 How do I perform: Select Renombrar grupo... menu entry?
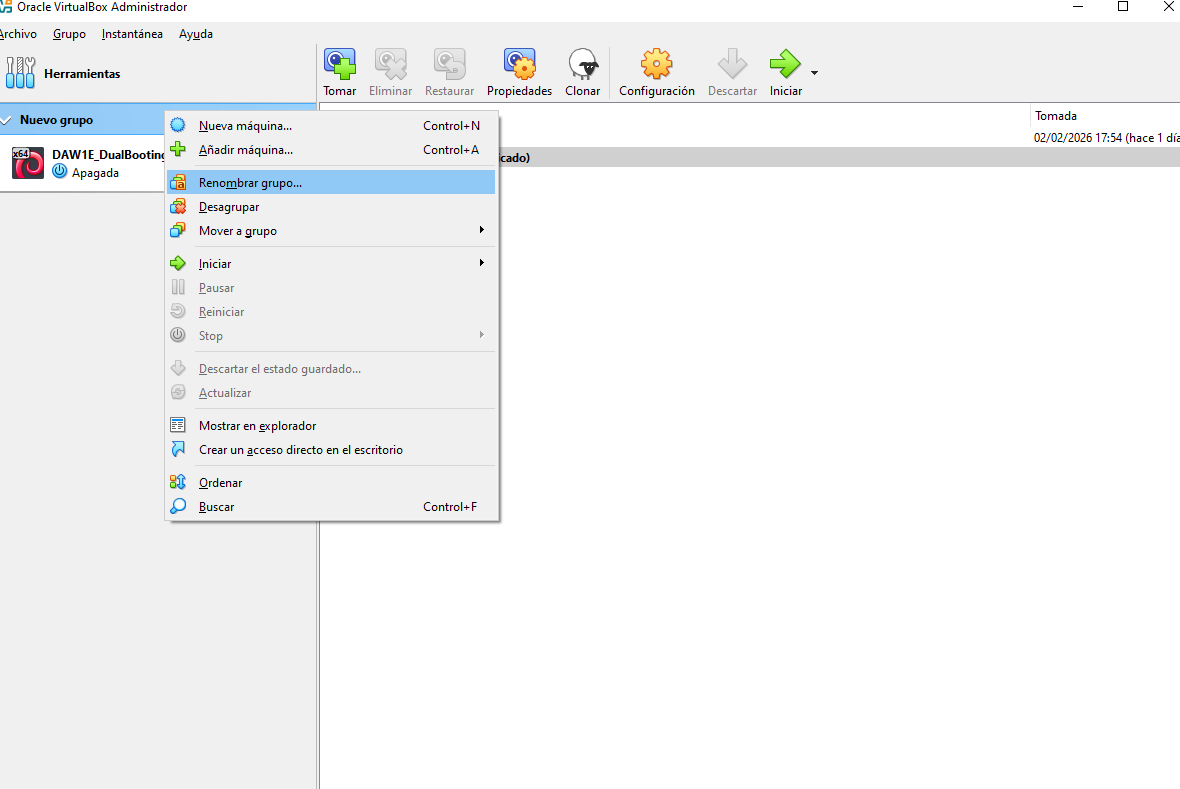pyautogui.click(x=331, y=182)
